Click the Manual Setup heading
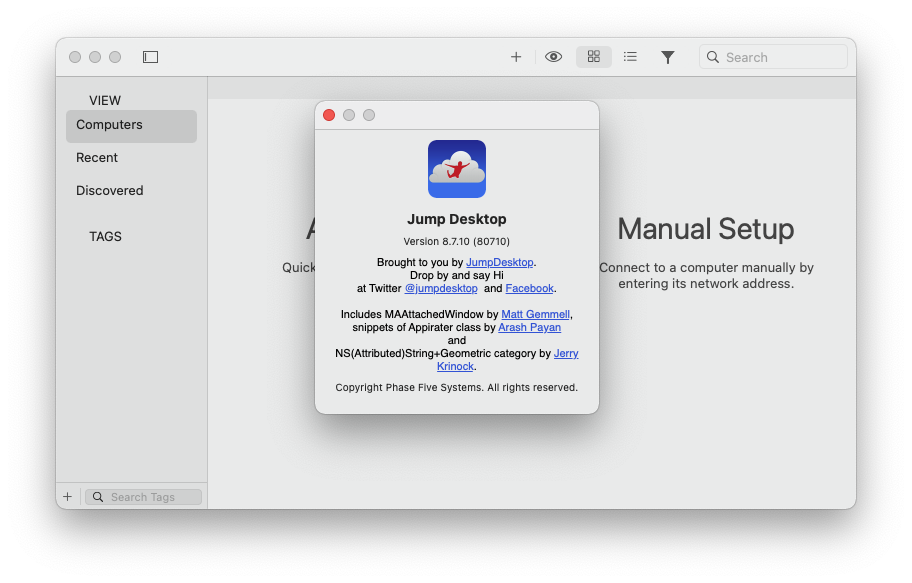 (706, 229)
